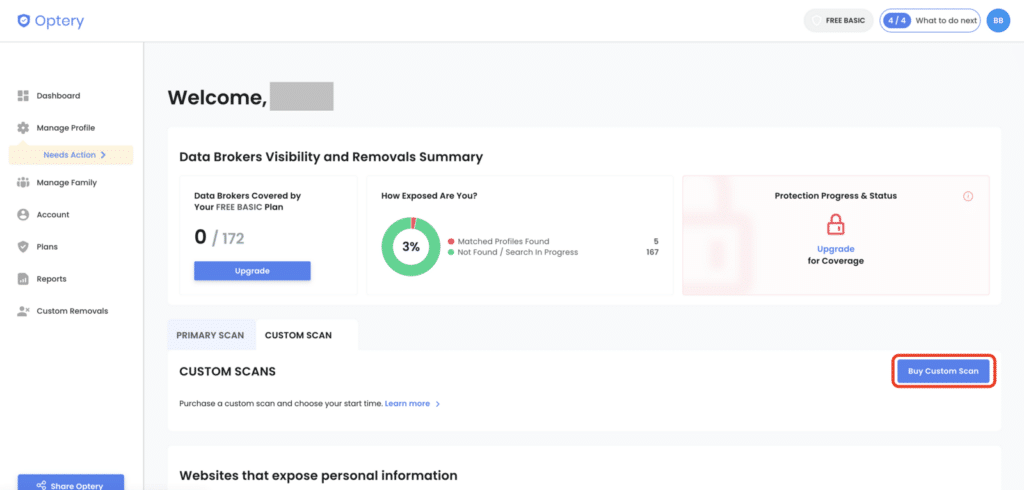Select the CUSTOM SCAN tab
This screenshot has width=1024, height=490.
298,335
